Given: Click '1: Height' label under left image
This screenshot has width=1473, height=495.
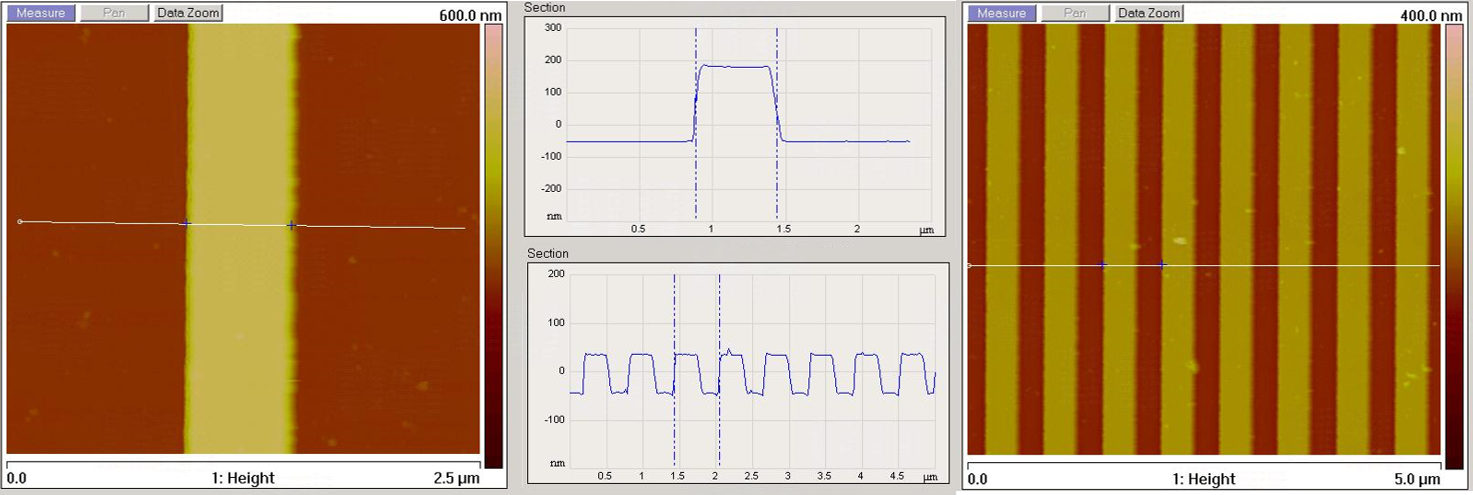Looking at the screenshot, I should click(x=243, y=479).
